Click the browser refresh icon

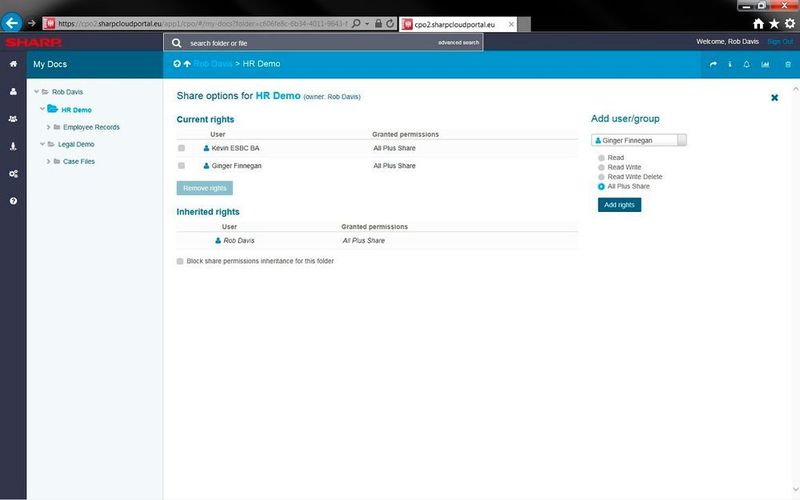point(390,23)
